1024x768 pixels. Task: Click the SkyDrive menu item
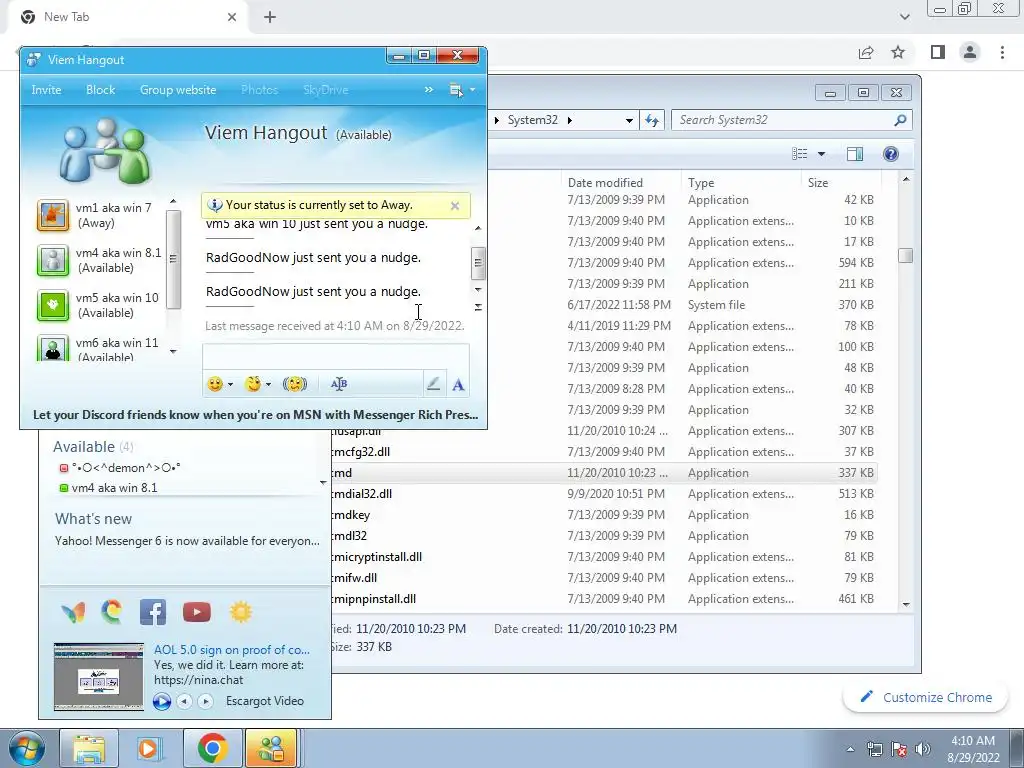(x=325, y=90)
